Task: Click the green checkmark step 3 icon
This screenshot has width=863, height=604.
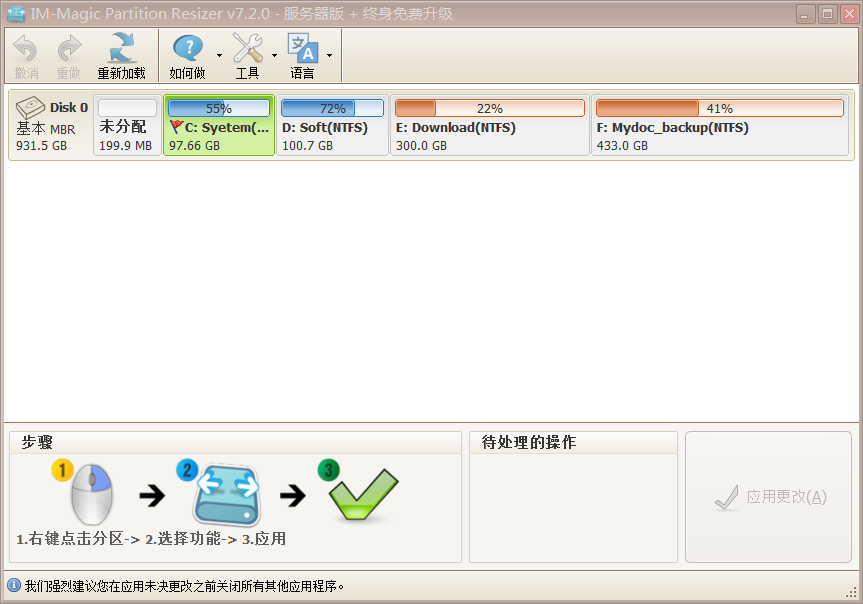Action: pyautogui.click(x=364, y=495)
